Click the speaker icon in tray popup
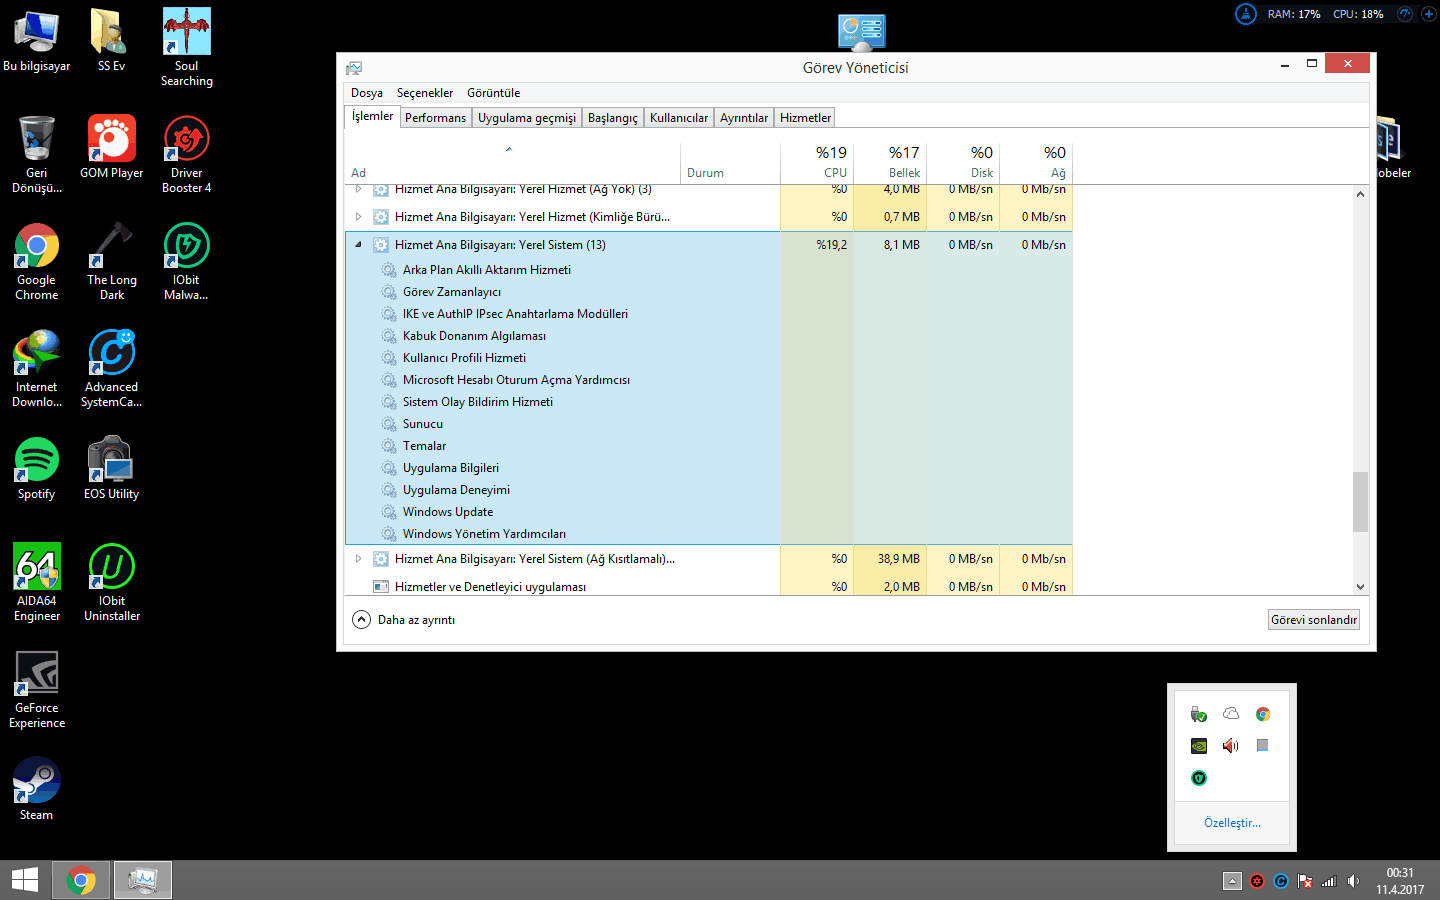 pos(1230,746)
